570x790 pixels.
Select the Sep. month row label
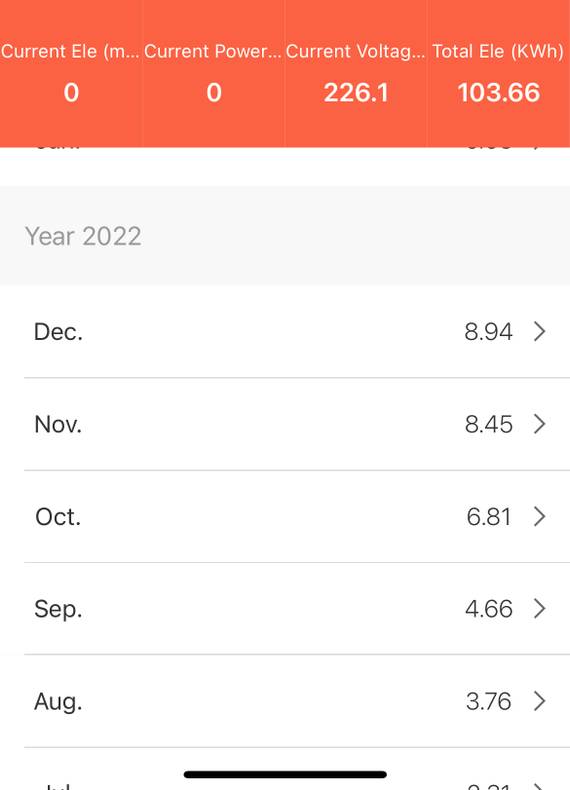click(57, 610)
